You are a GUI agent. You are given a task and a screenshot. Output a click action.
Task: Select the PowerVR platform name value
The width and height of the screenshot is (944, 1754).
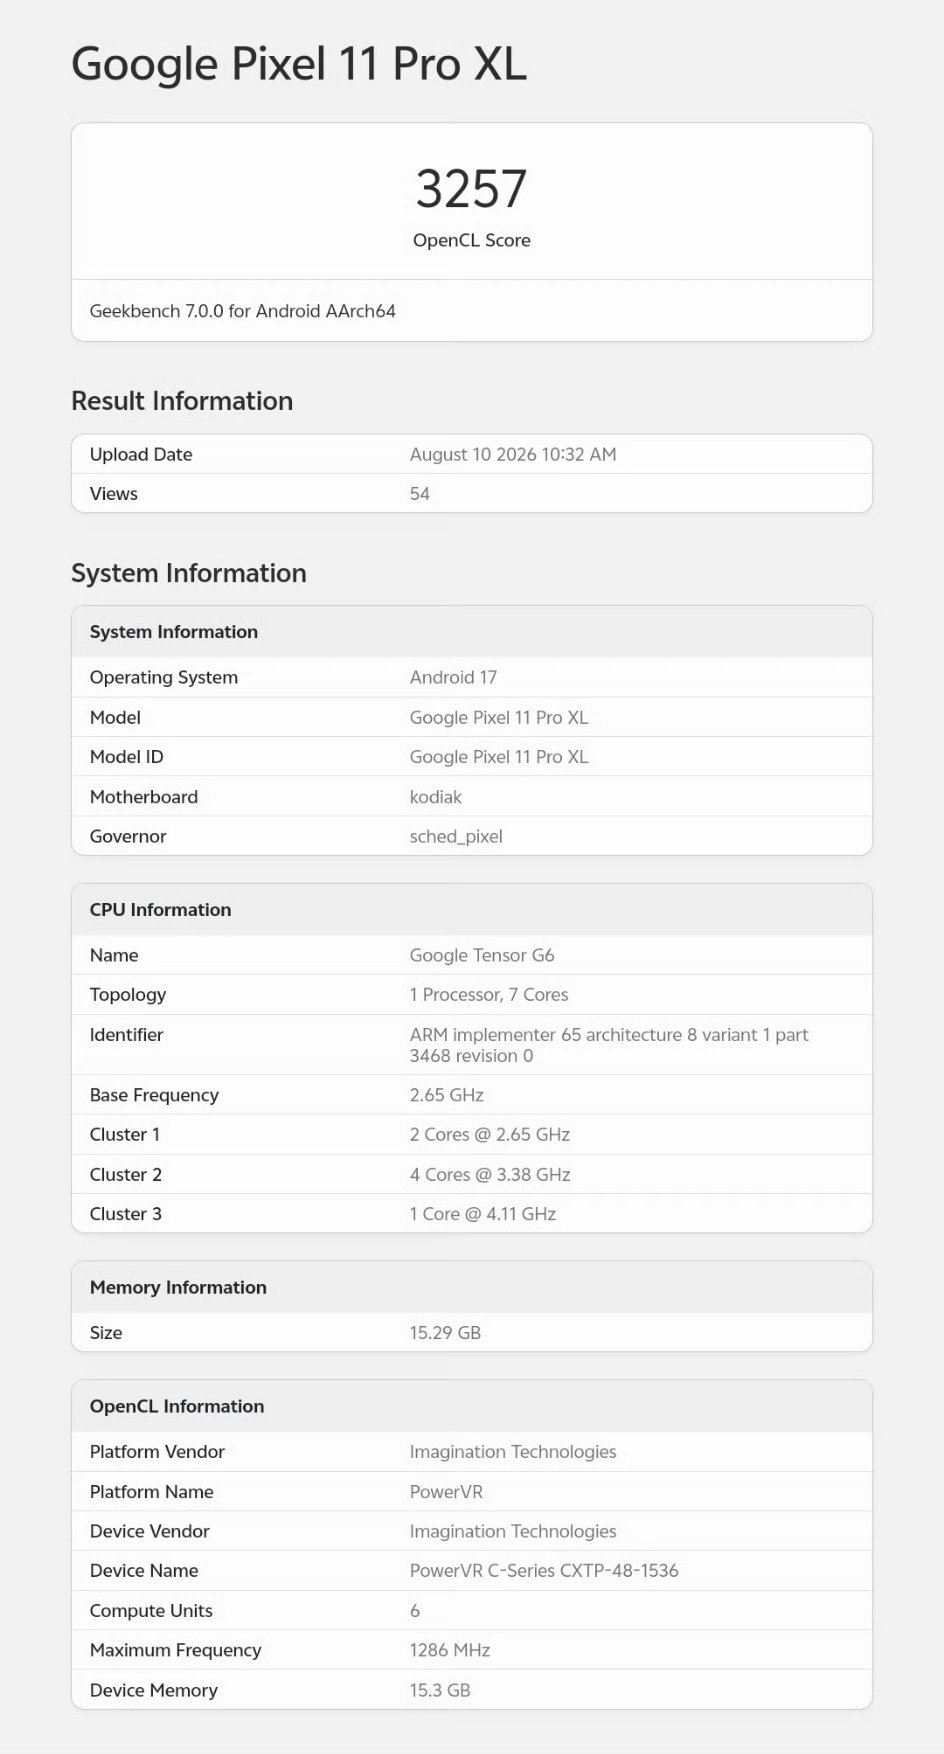446,1492
